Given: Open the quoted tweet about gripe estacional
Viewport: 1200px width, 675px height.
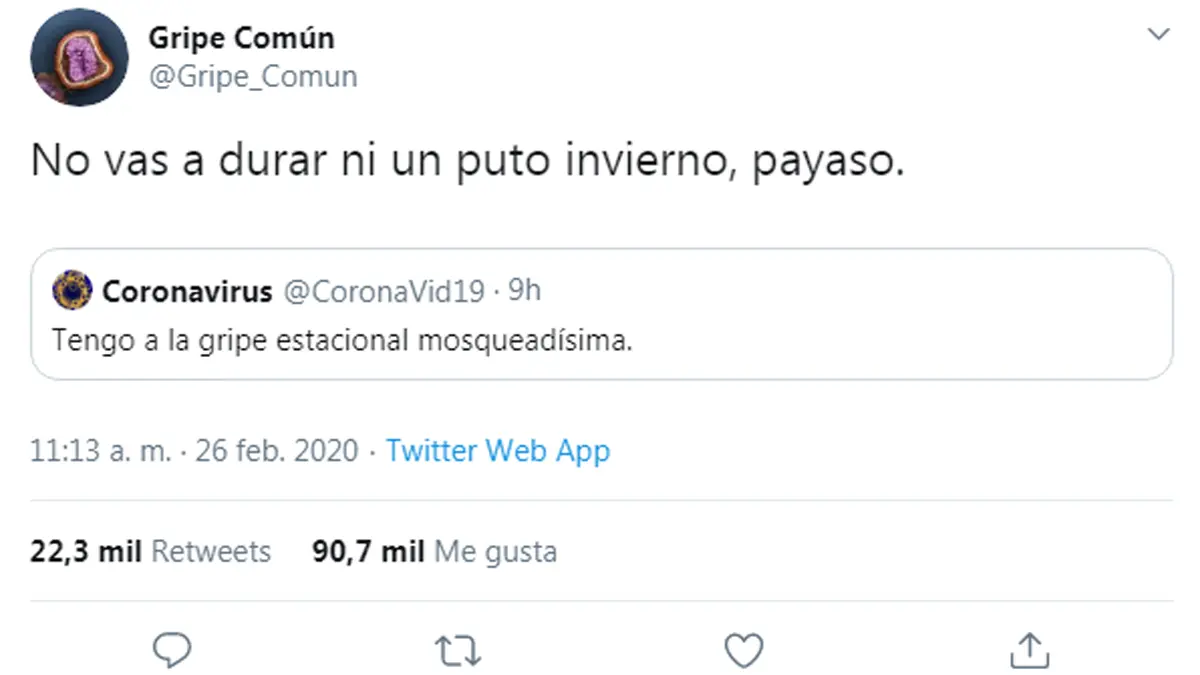Looking at the screenshot, I should point(600,340).
